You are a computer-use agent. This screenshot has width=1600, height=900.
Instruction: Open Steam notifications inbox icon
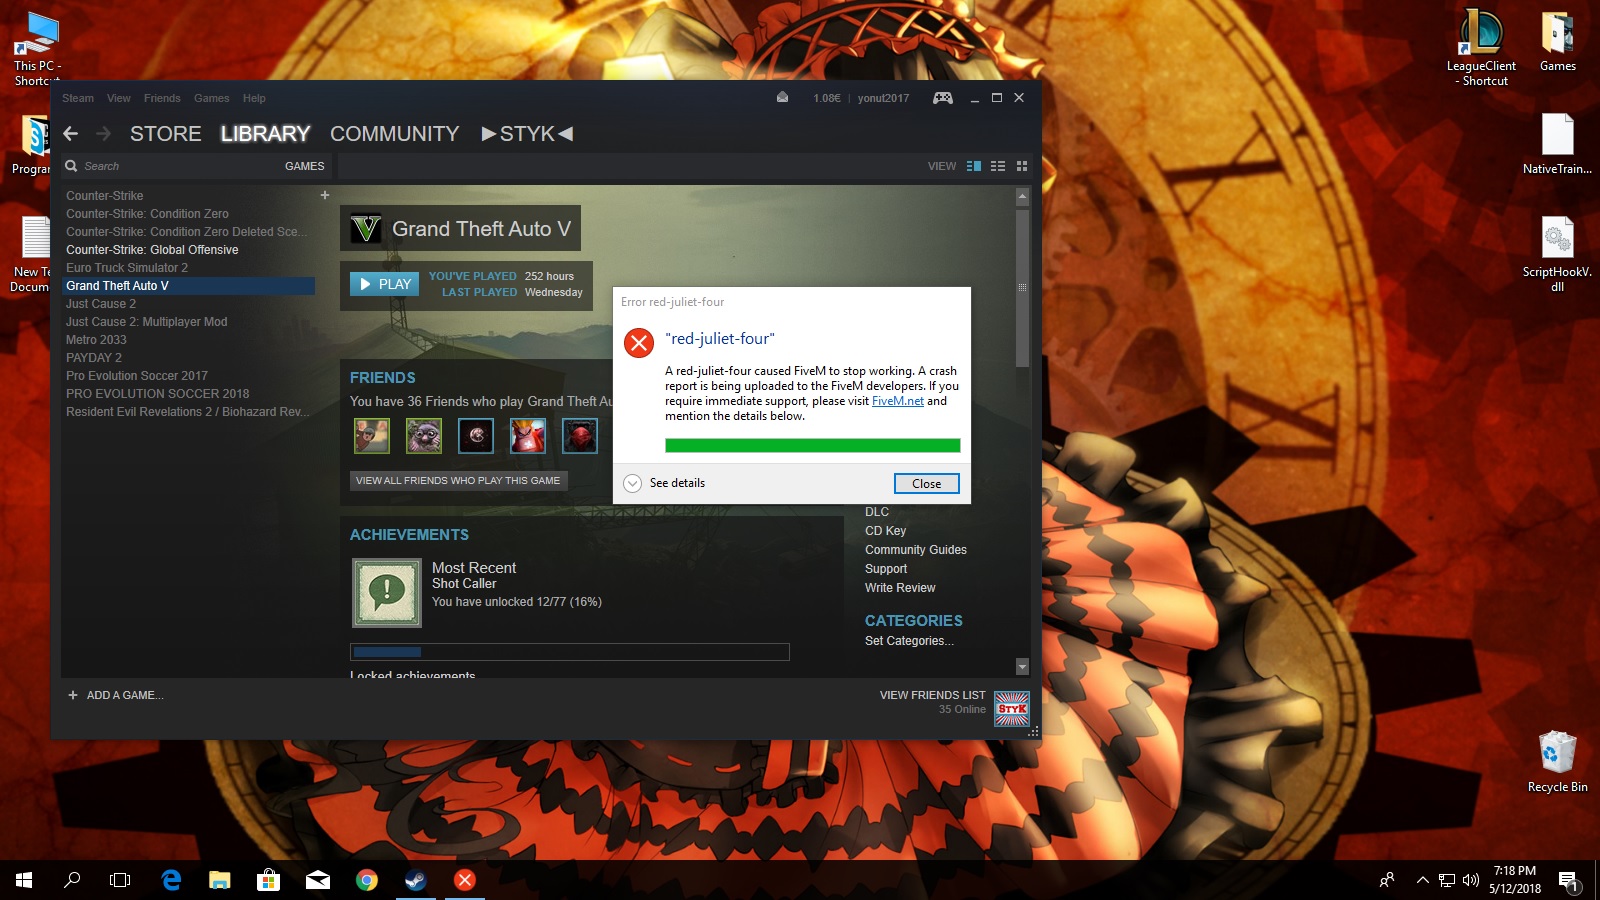click(782, 98)
